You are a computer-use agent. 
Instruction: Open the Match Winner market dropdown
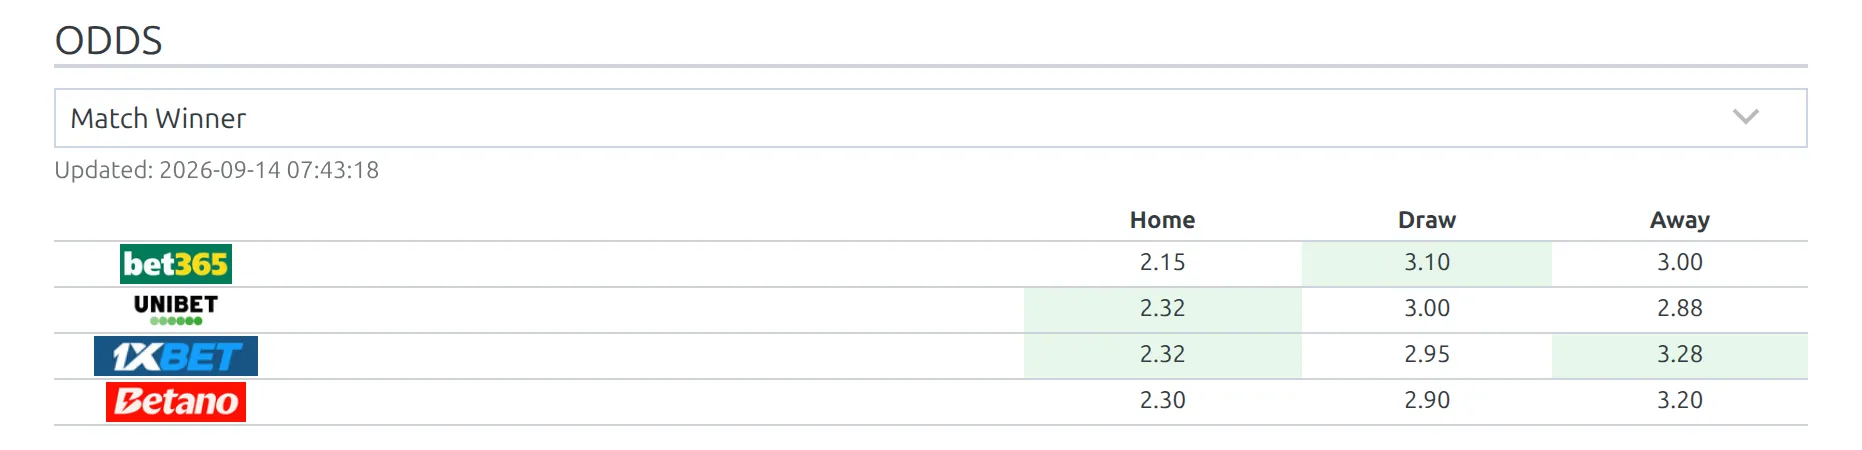tap(930, 118)
